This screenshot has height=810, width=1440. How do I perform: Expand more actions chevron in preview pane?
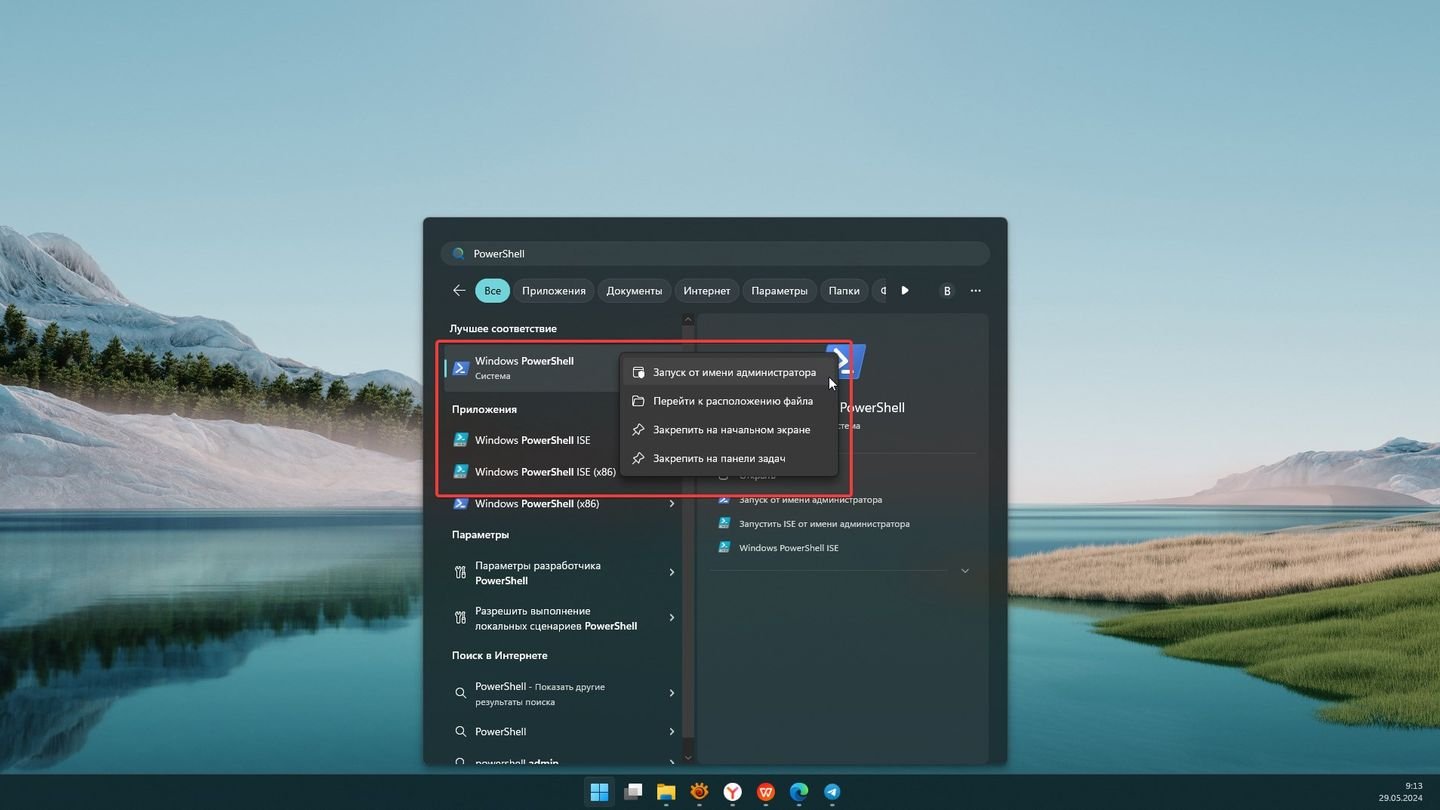(x=965, y=571)
